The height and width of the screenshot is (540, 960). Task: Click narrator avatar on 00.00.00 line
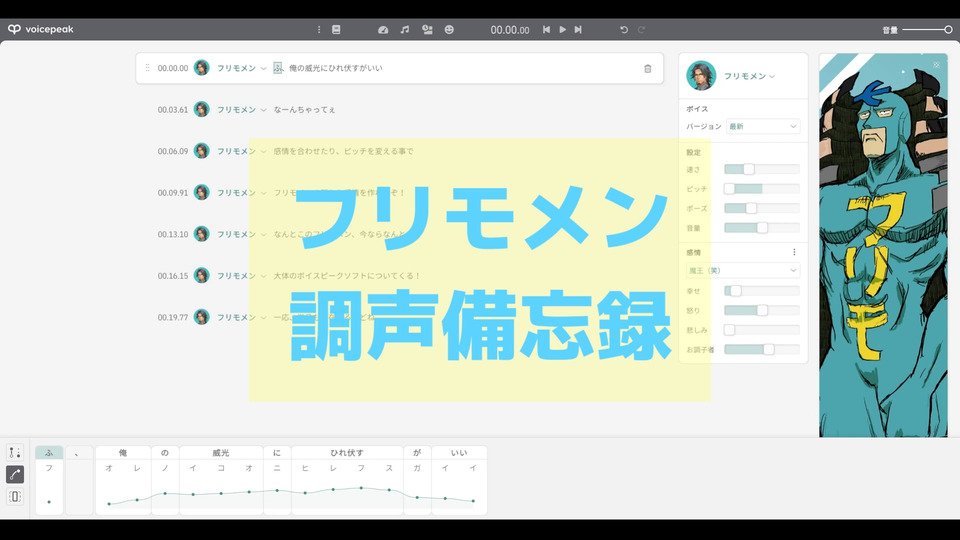(x=201, y=68)
